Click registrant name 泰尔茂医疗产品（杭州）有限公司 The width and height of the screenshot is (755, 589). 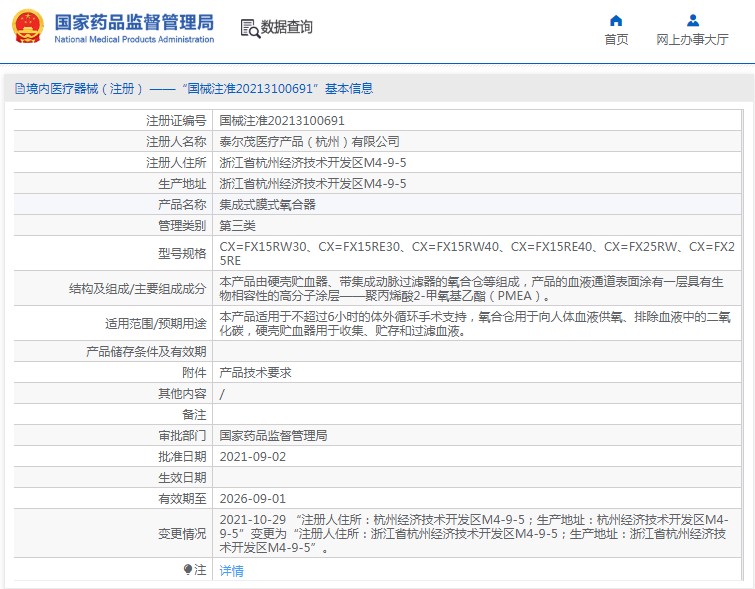coord(309,141)
